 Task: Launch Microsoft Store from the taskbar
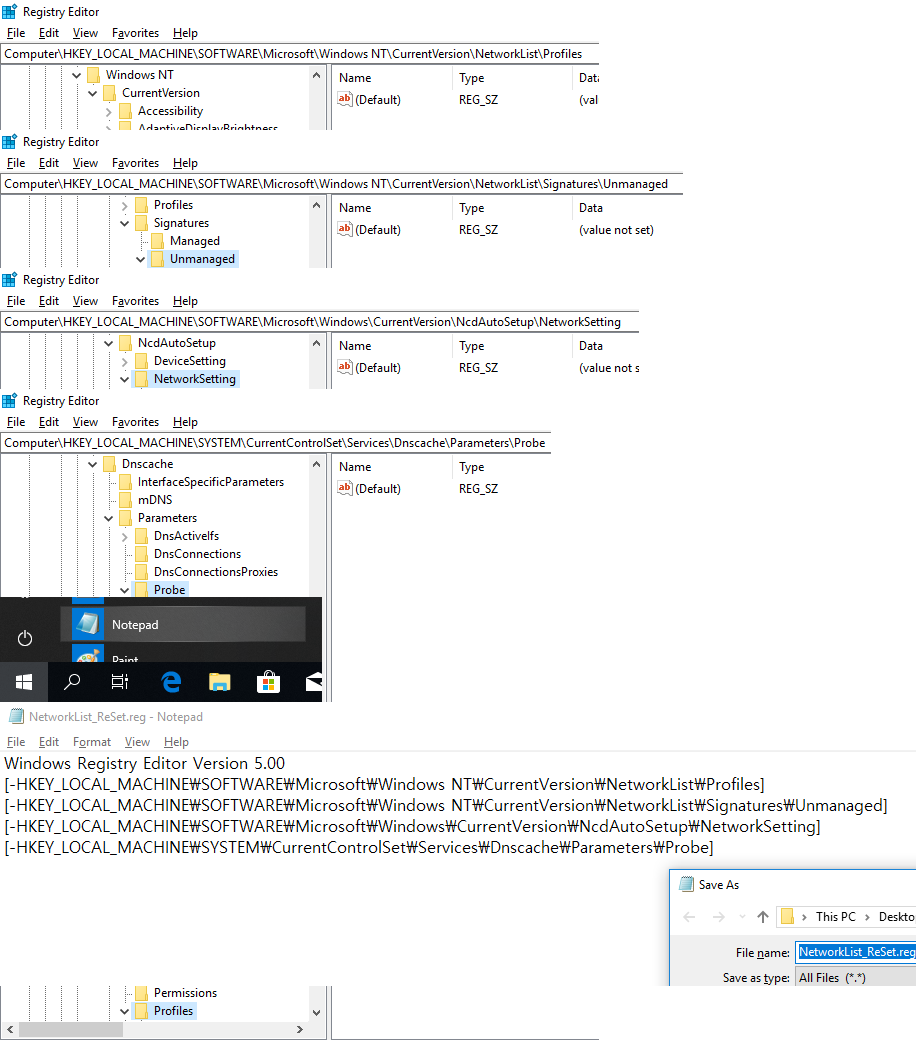[268, 682]
